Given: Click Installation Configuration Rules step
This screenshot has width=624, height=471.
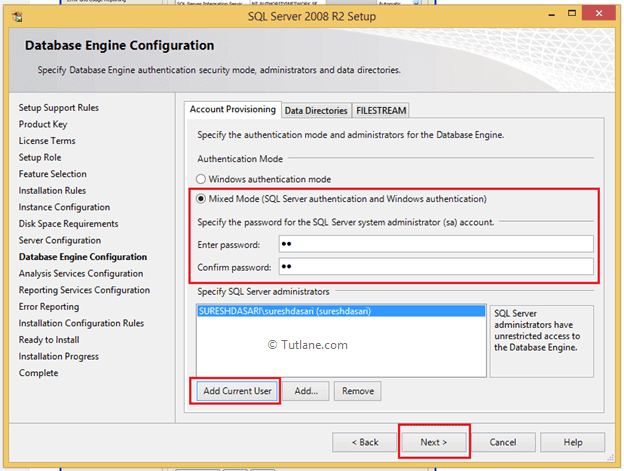Looking at the screenshot, I should click(81, 323).
